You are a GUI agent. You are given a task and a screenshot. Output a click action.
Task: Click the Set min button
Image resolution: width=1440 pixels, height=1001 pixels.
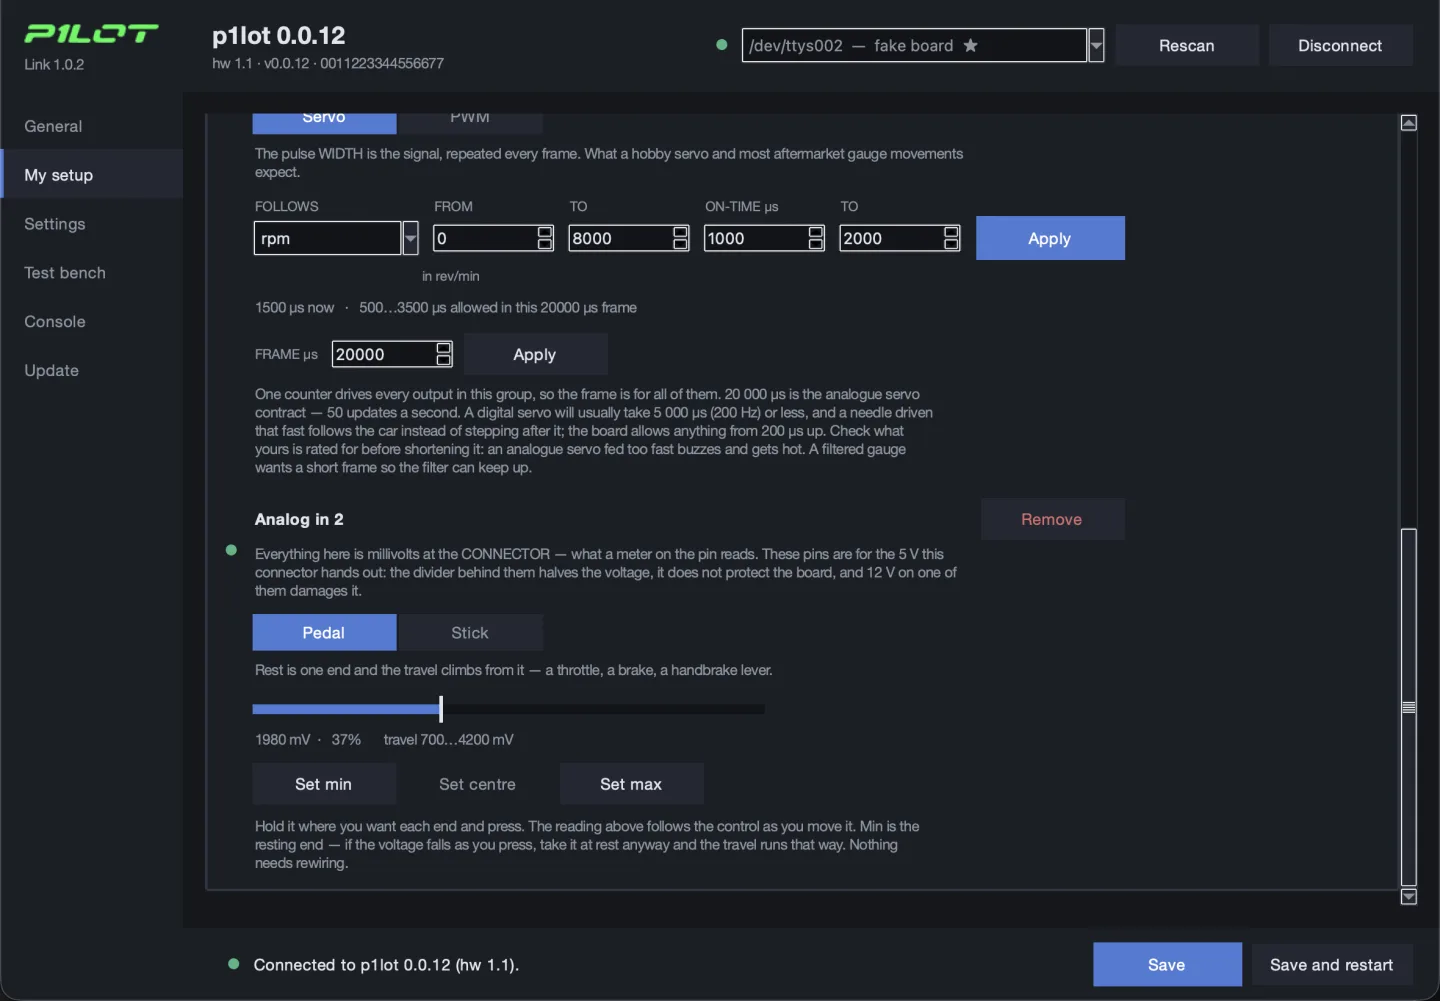click(x=324, y=784)
